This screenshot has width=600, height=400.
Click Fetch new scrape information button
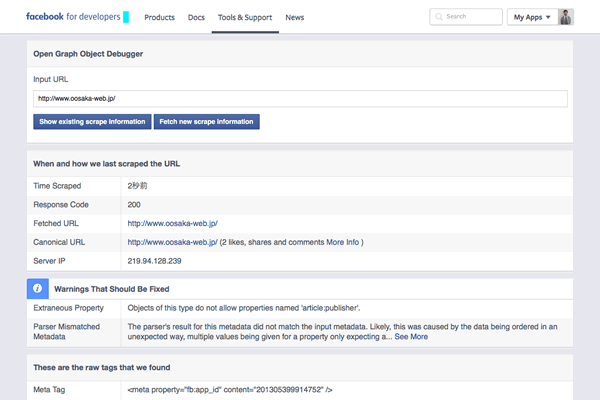[207, 122]
